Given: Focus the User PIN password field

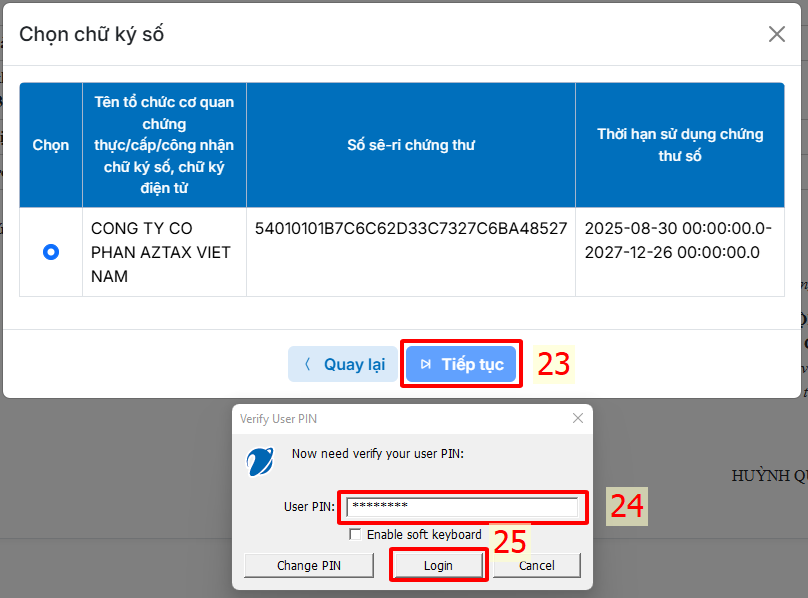Looking at the screenshot, I should click(461, 507).
